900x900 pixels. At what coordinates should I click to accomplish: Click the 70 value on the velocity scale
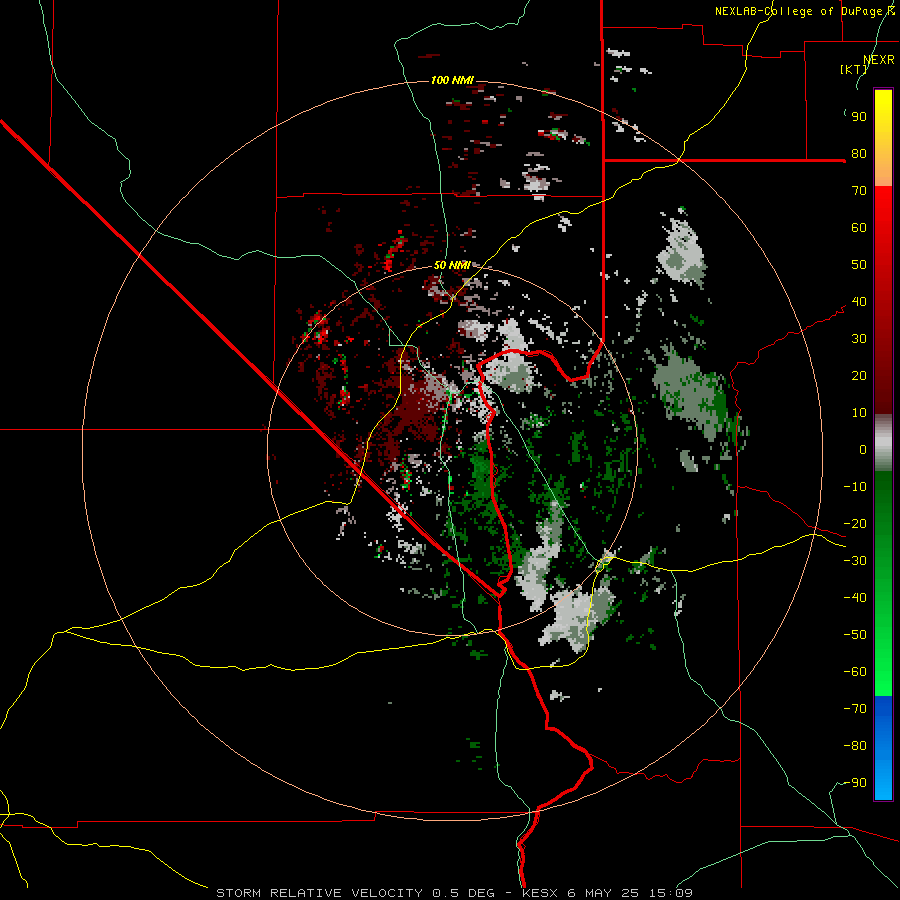(859, 191)
